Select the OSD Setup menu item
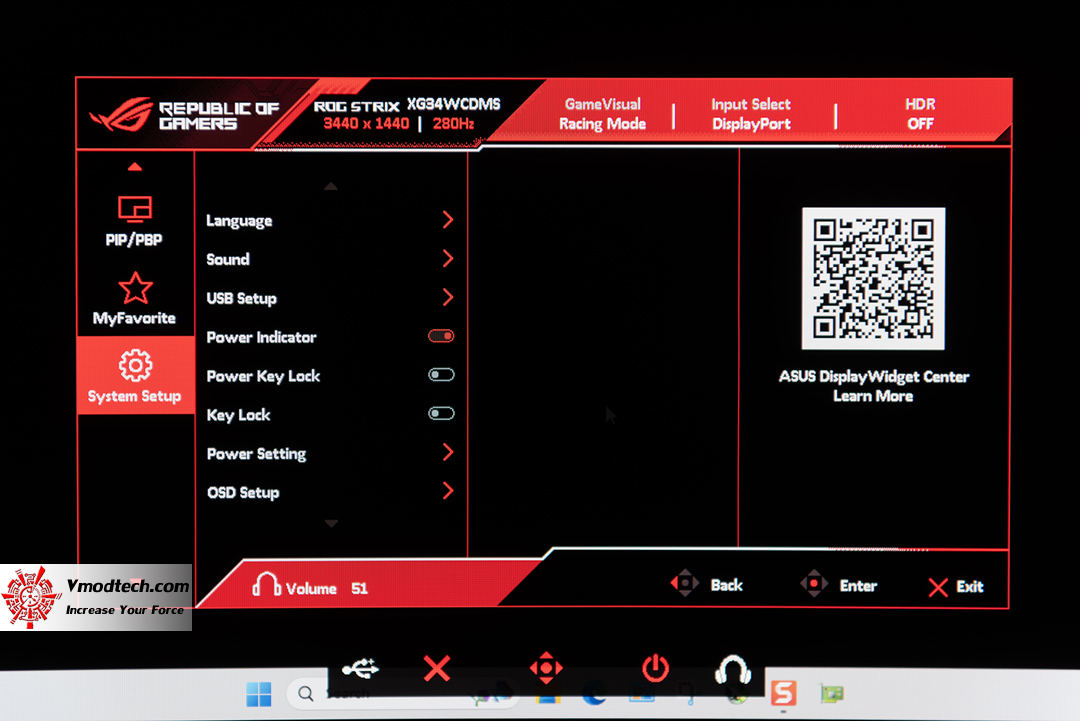Viewport: 1080px width, 721px height. 243,493
